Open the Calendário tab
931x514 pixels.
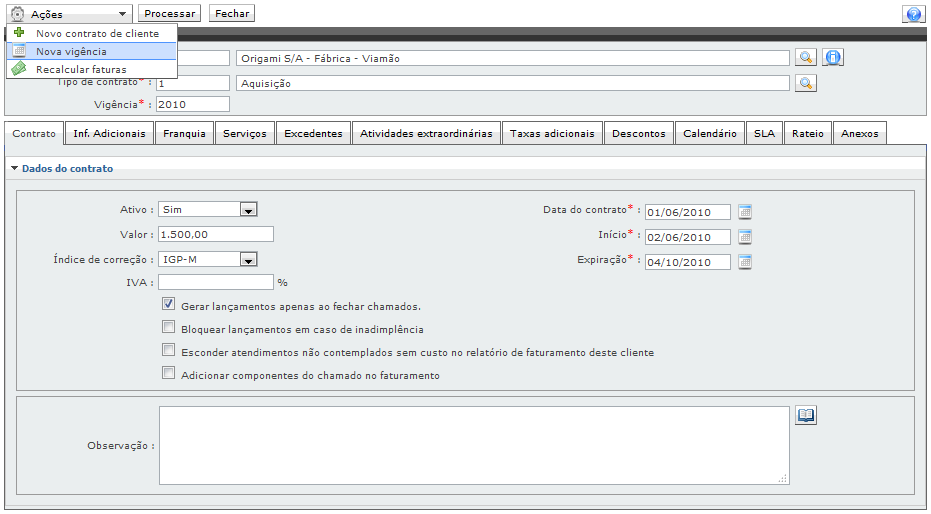(x=710, y=134)
